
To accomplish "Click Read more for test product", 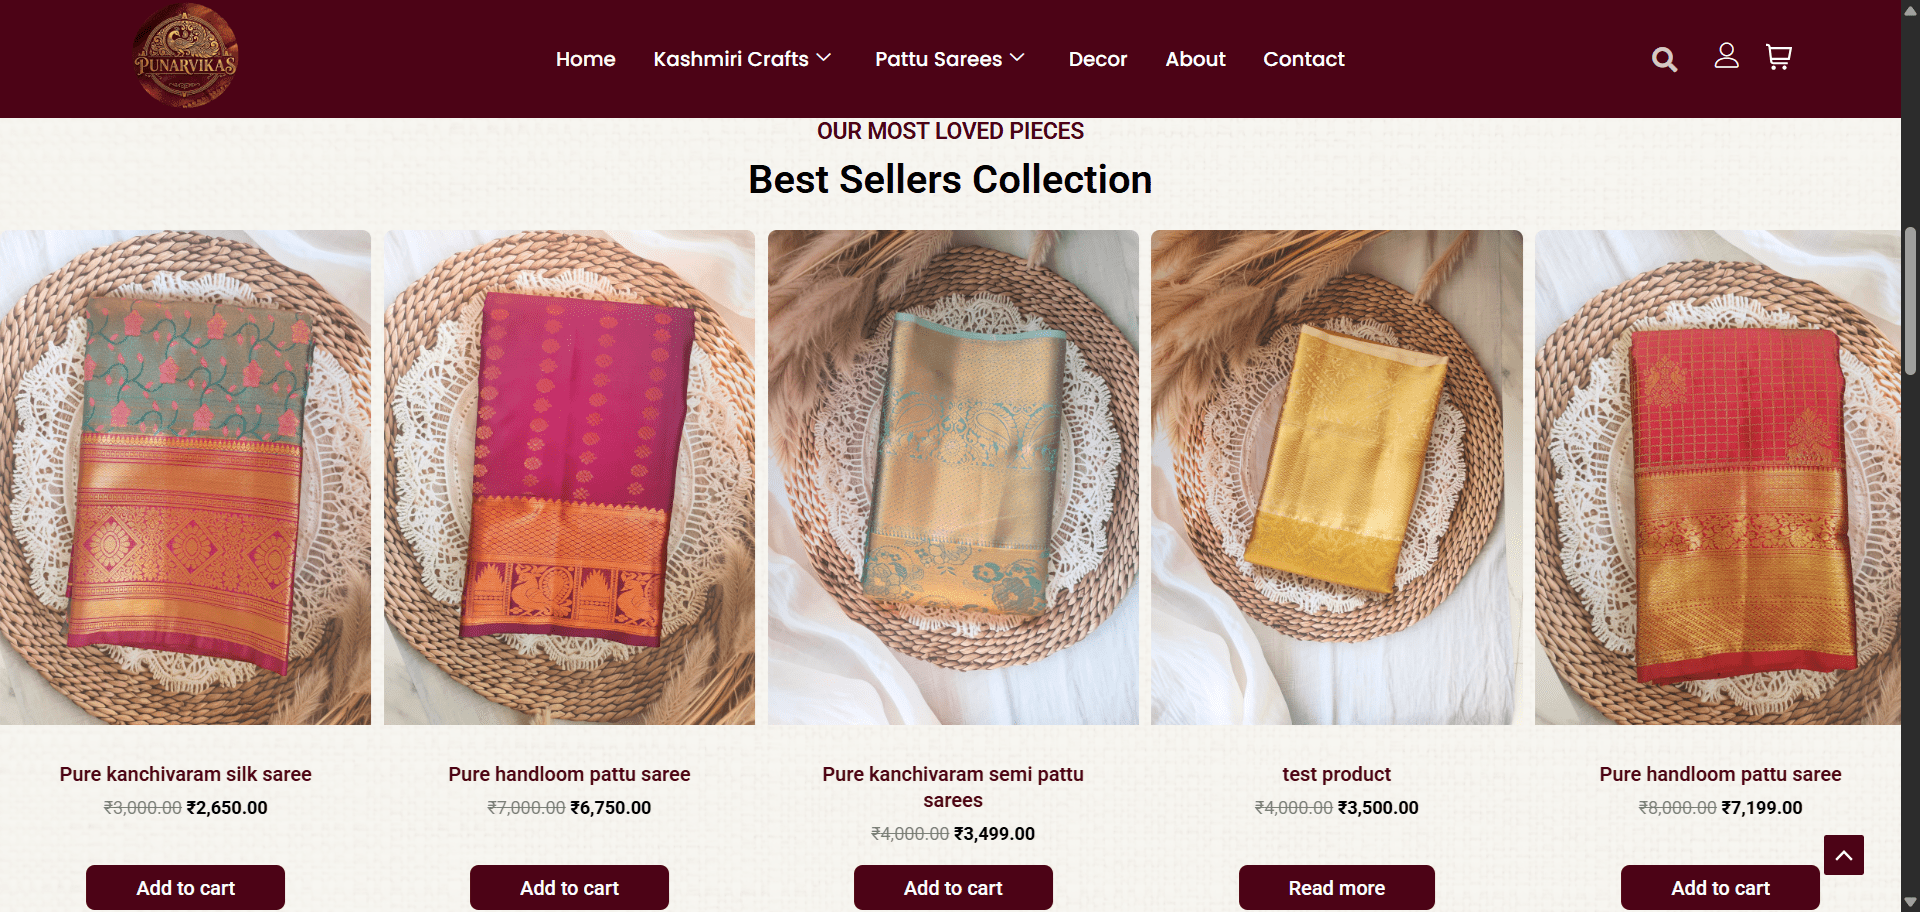I will 1336,888.
